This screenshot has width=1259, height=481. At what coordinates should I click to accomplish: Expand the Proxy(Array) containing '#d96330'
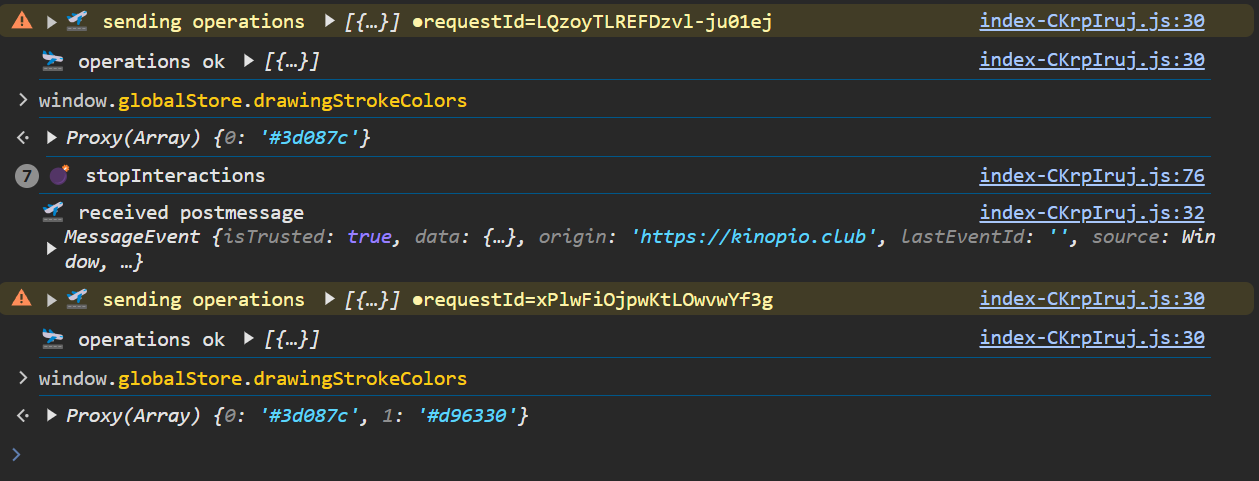[x=52, y=415]
